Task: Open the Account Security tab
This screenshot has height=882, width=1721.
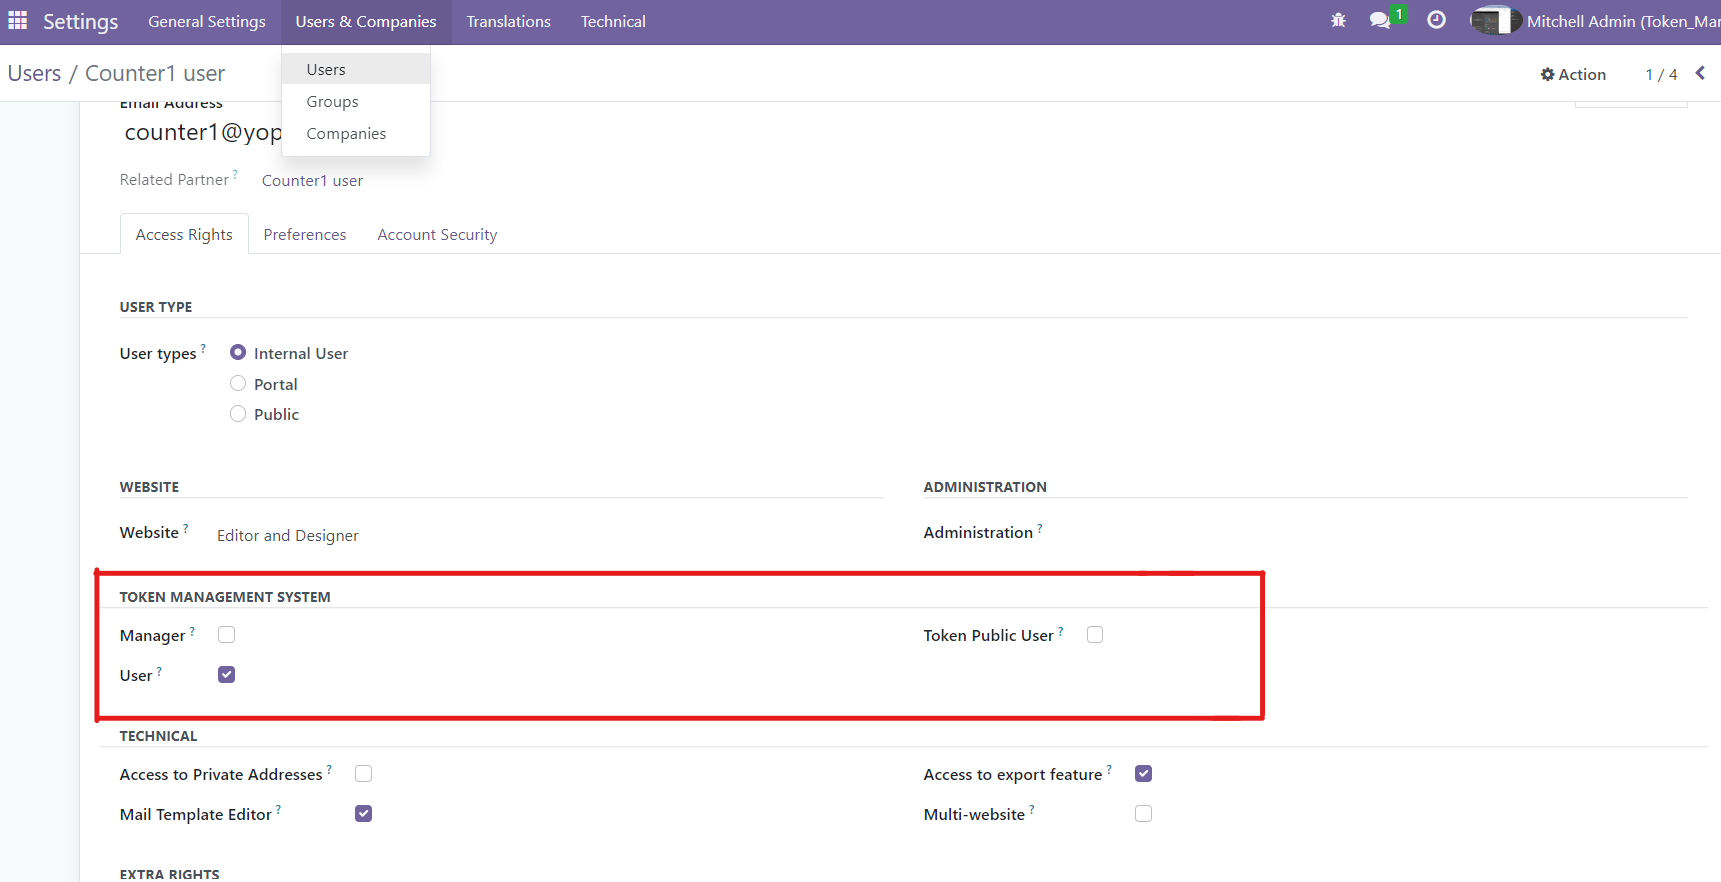Action: click(437, 235)
